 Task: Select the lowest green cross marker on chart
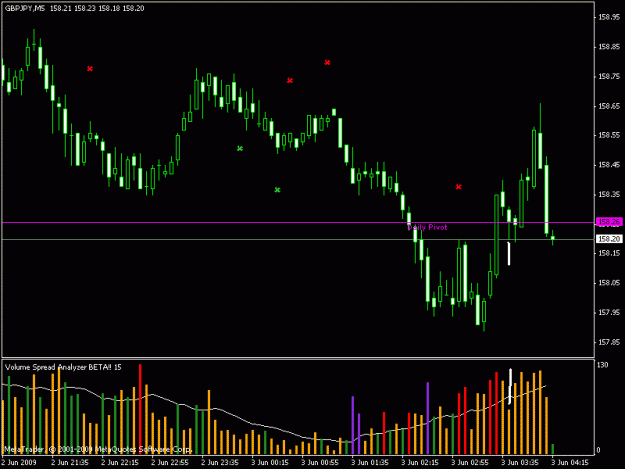click(277, 190)
